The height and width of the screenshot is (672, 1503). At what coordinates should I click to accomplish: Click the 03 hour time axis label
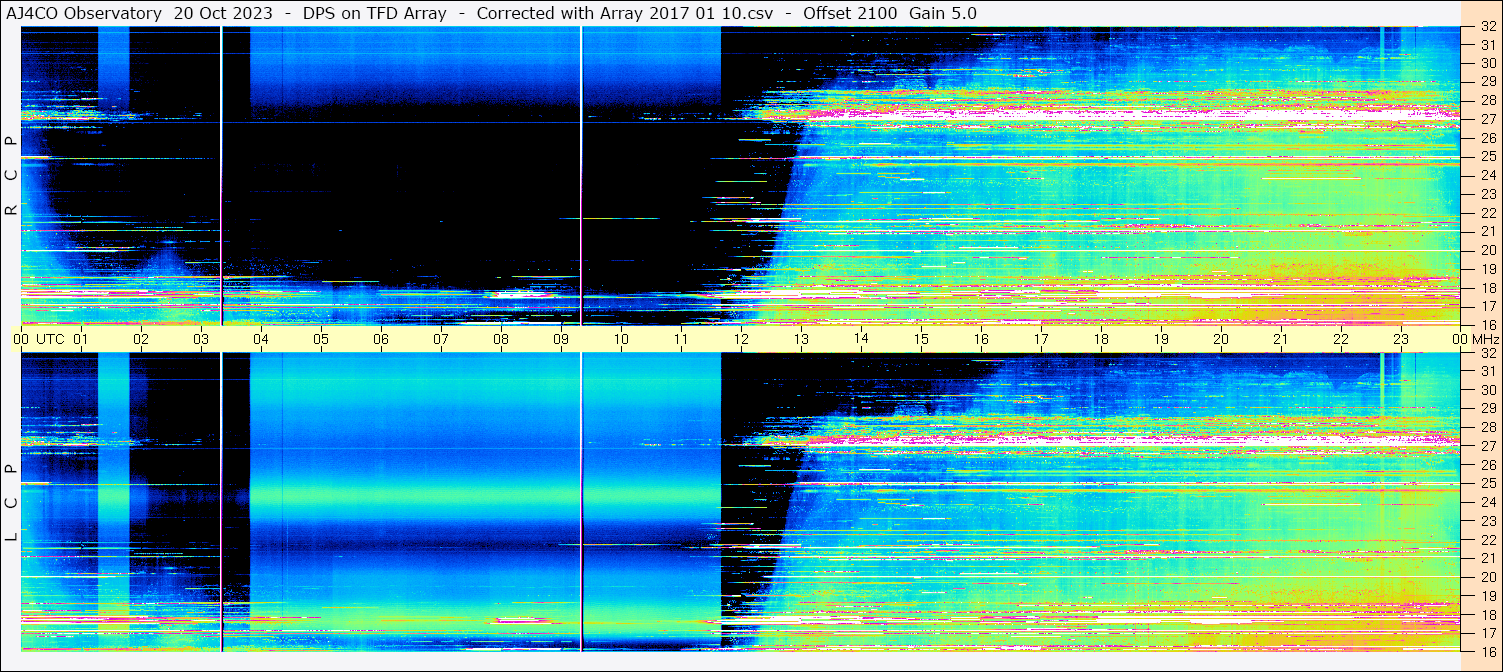[201, 339]
